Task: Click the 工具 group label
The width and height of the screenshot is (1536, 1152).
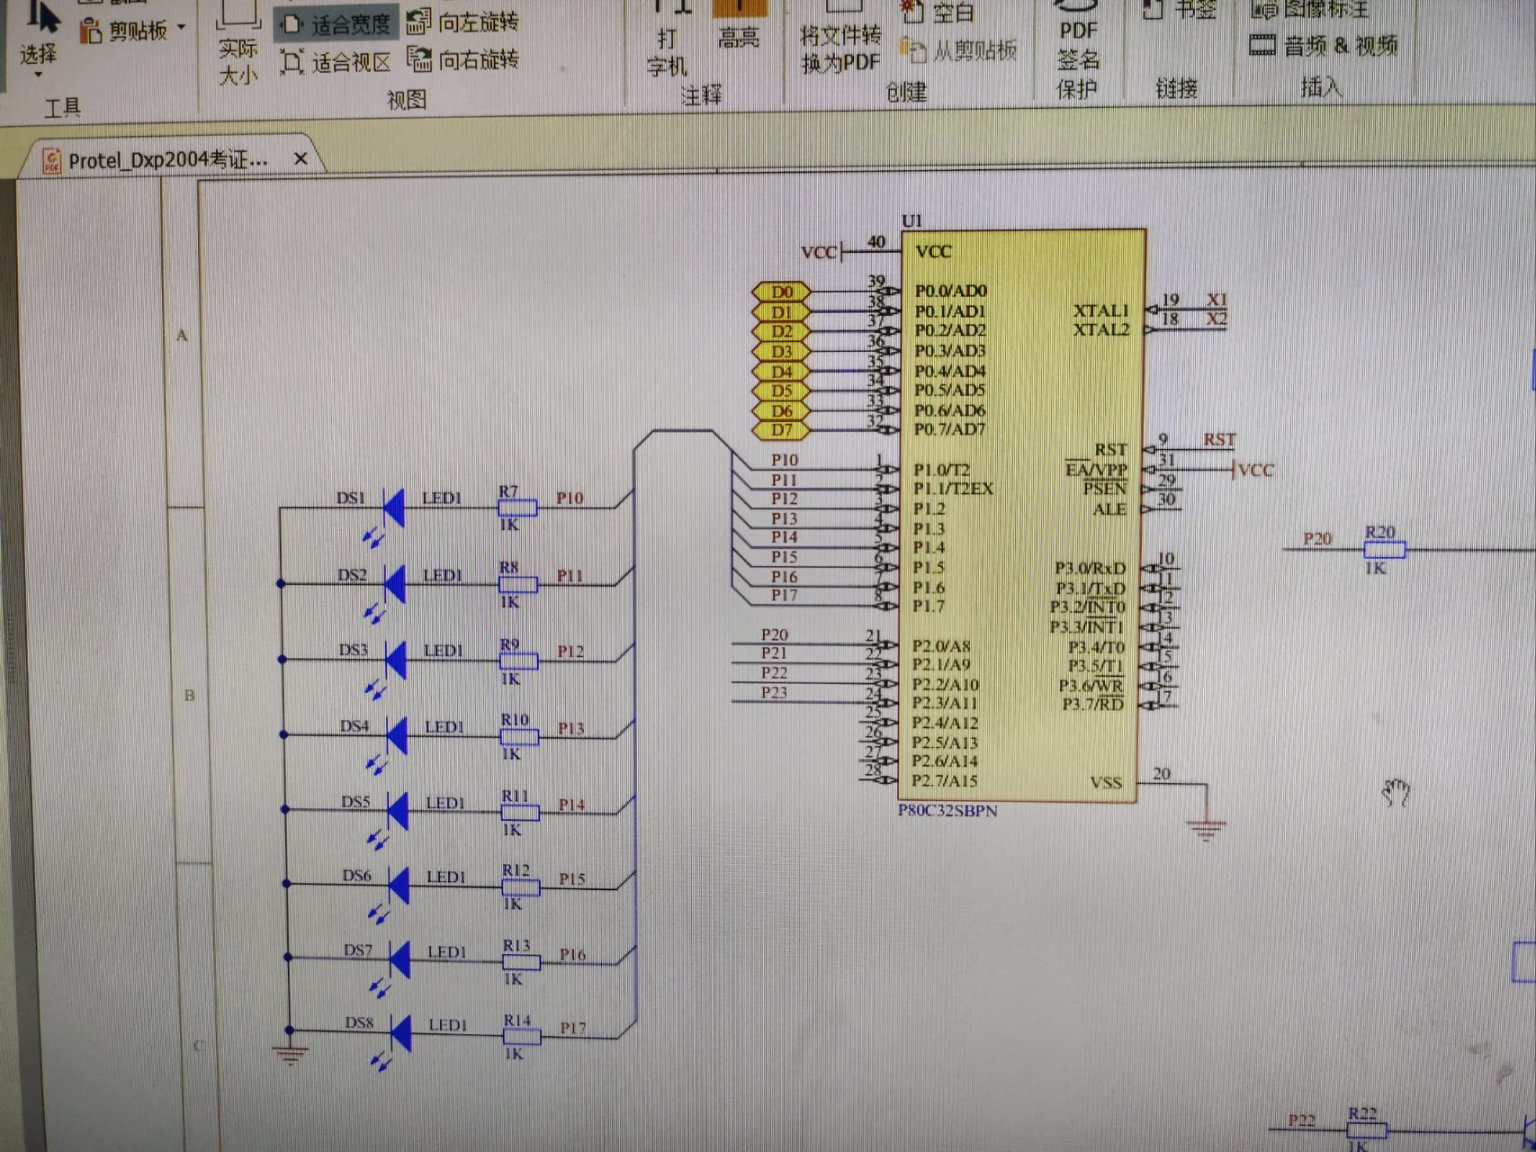Action: [62, 107]
